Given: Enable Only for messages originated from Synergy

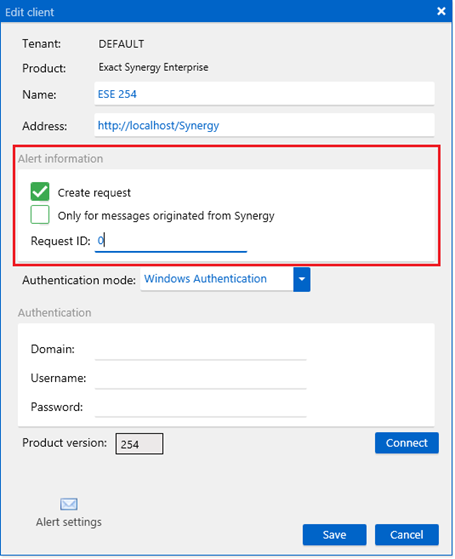Looking at the screenshot, I should point(40,215).
